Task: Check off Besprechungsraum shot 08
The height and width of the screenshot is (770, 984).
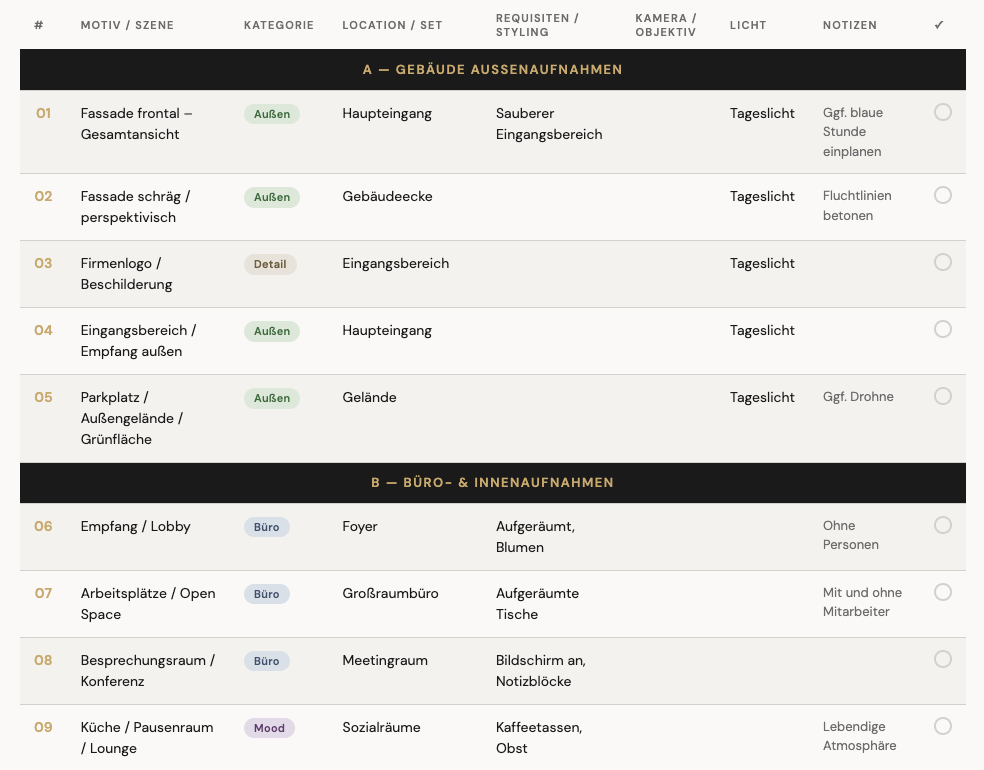Action: 942,660
